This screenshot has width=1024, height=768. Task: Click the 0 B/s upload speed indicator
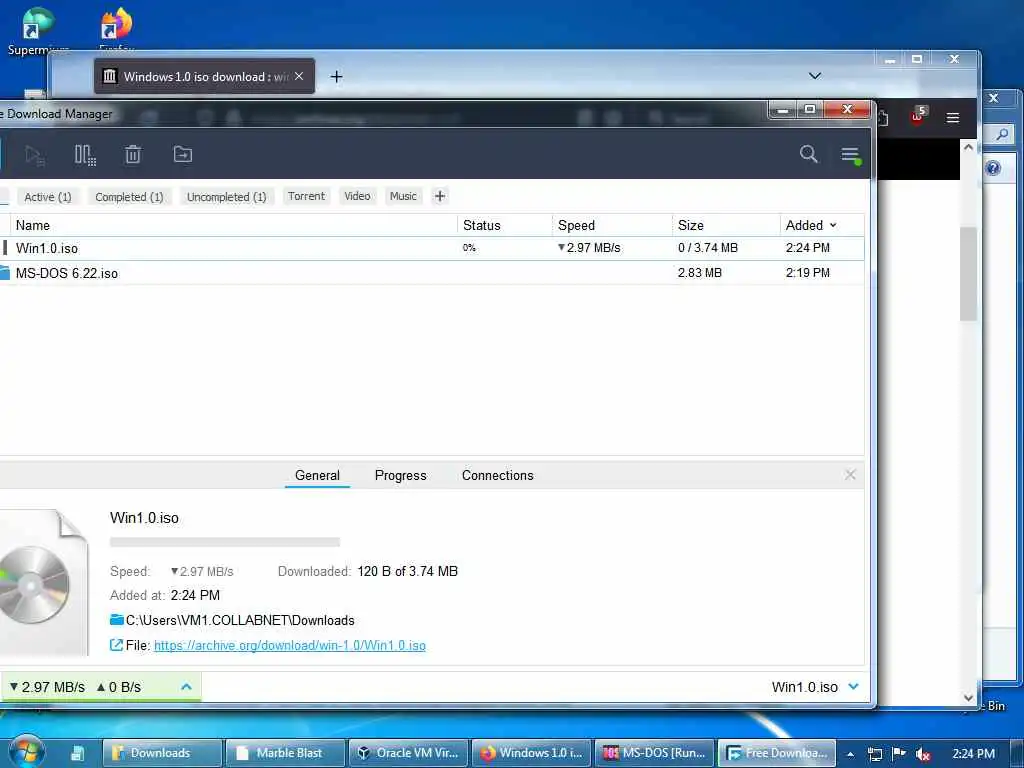(x=119, y=687)
